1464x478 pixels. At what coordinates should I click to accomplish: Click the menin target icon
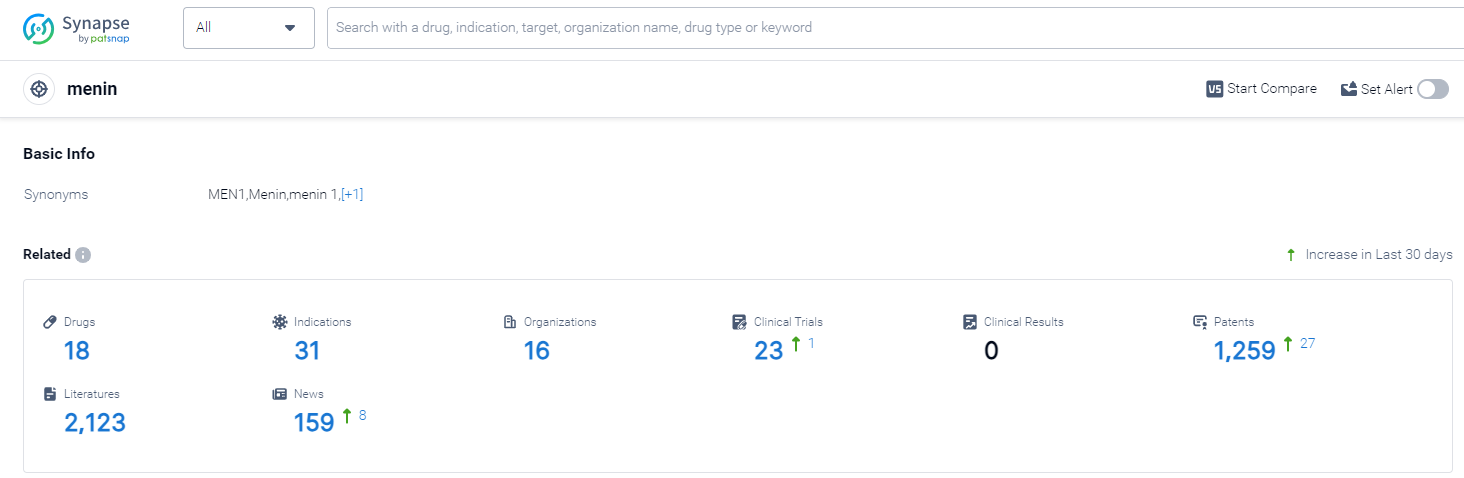39,89
